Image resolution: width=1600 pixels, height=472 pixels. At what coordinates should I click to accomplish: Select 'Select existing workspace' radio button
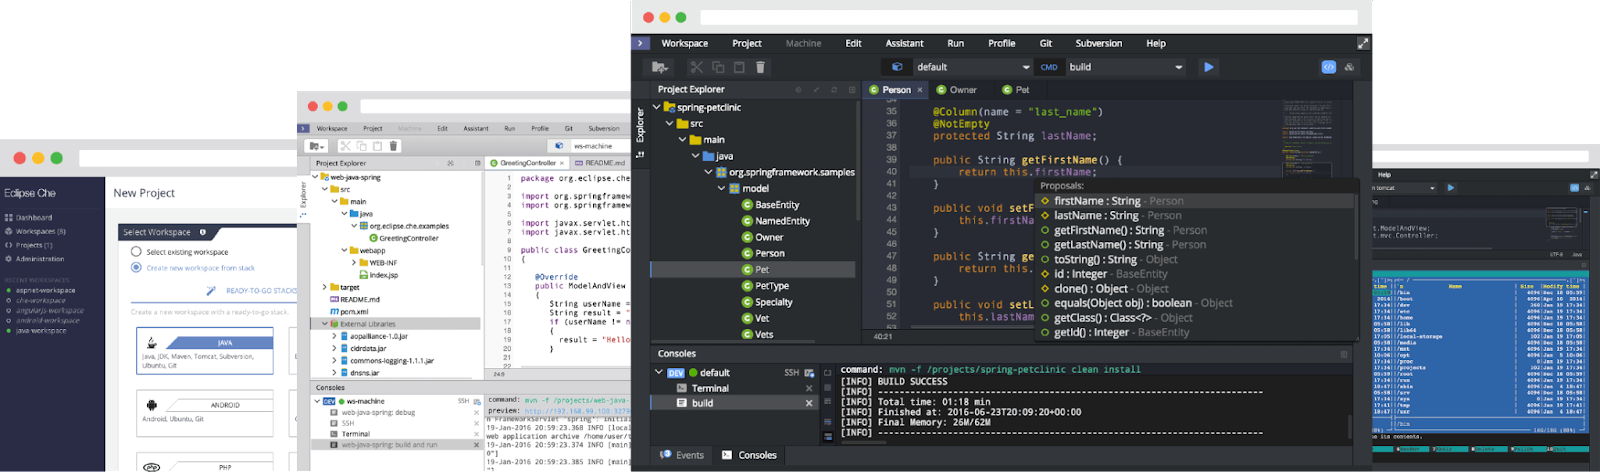click(136, 252)
